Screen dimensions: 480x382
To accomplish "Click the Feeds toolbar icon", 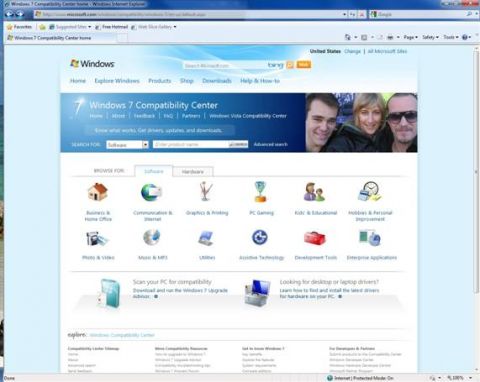I will coord(364,37).
